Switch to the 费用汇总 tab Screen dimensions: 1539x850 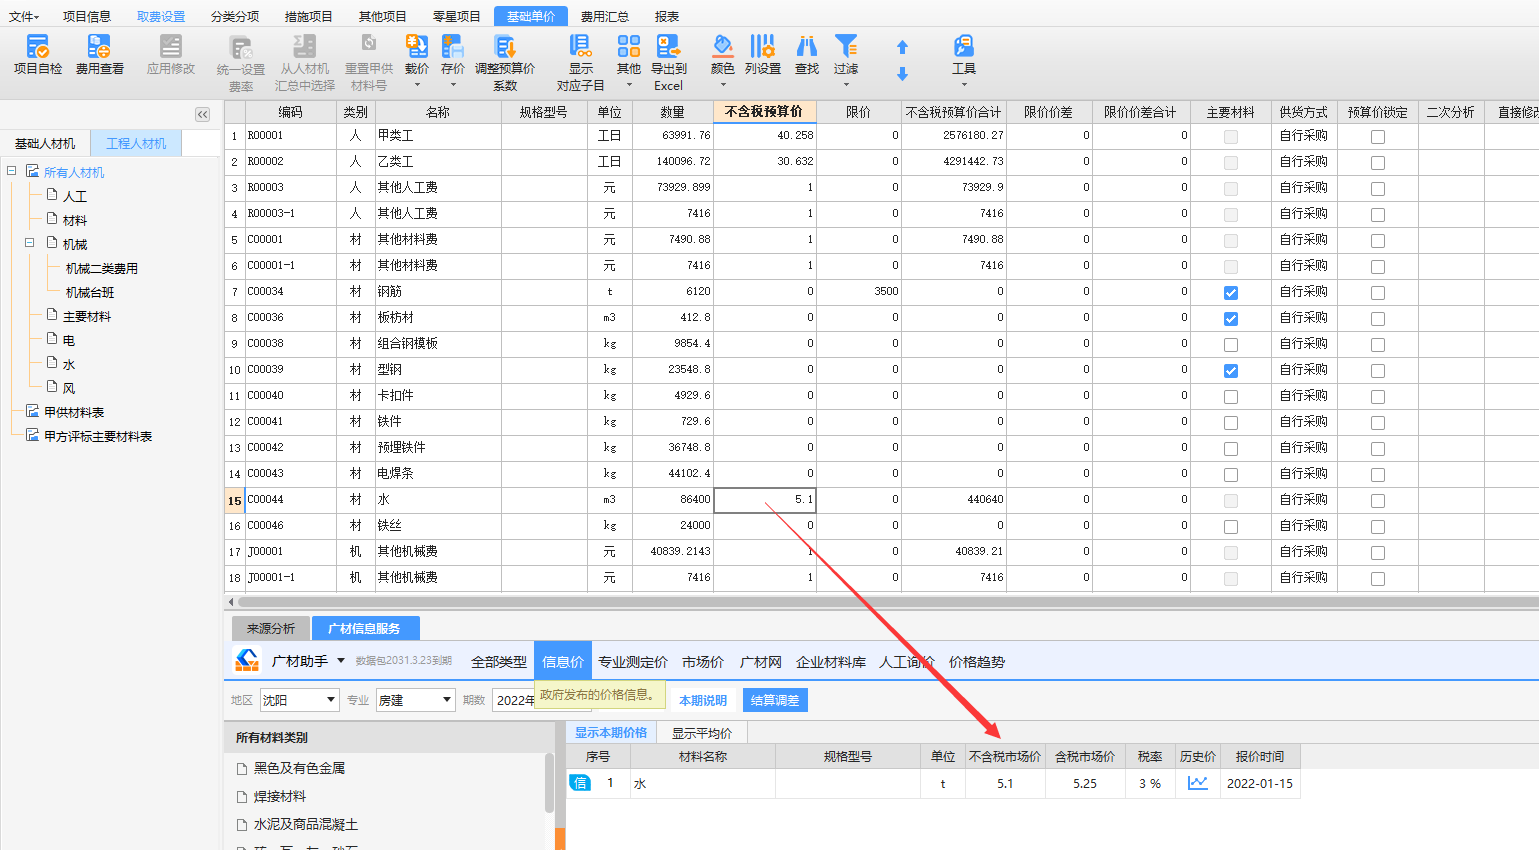tap(604, 16)
